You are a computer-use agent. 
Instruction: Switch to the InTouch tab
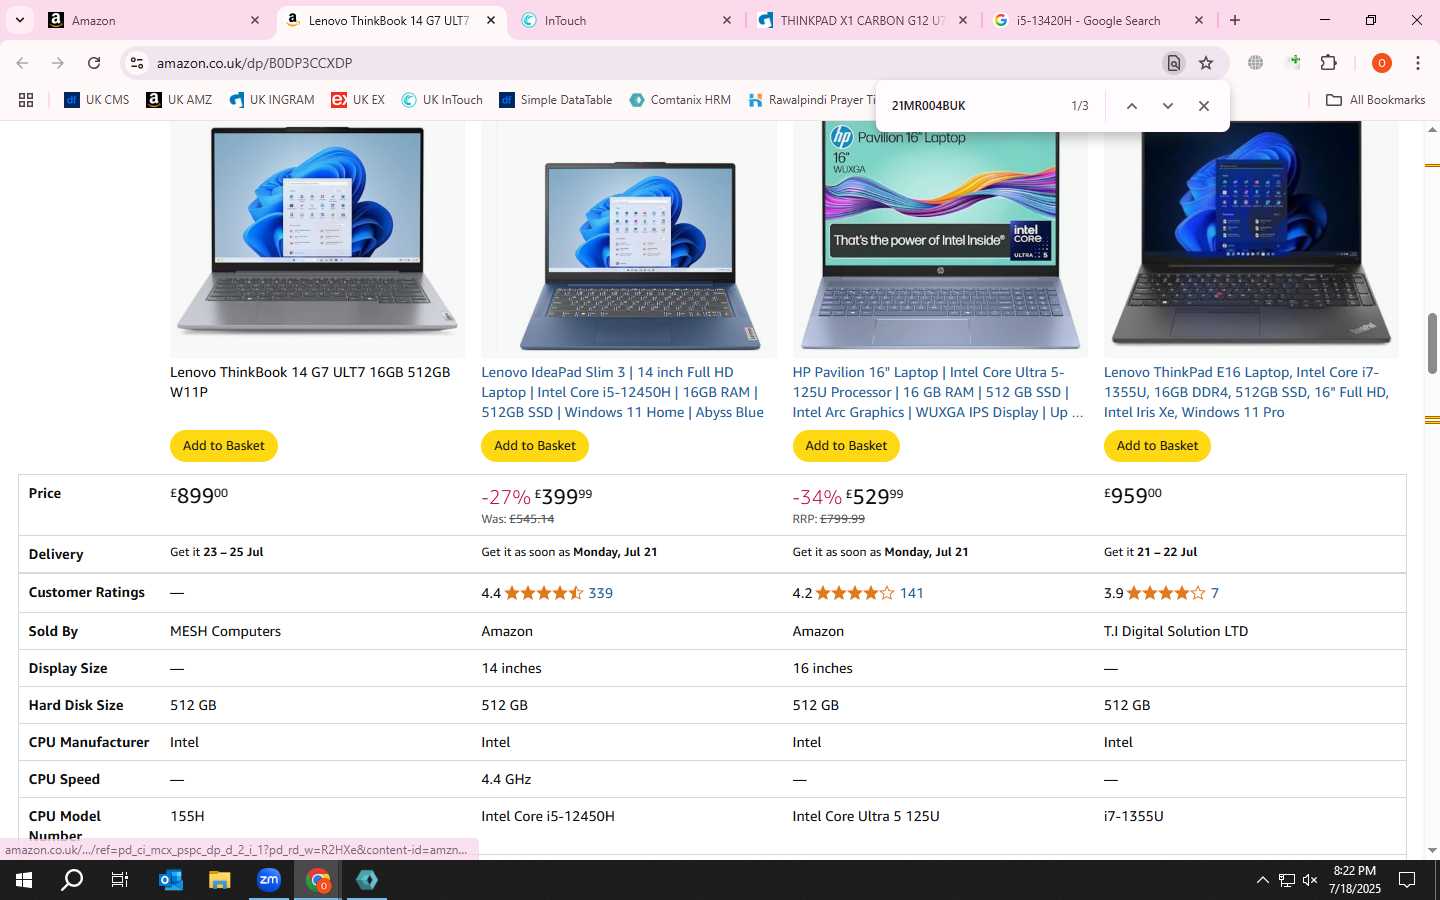tap(627, 20)
